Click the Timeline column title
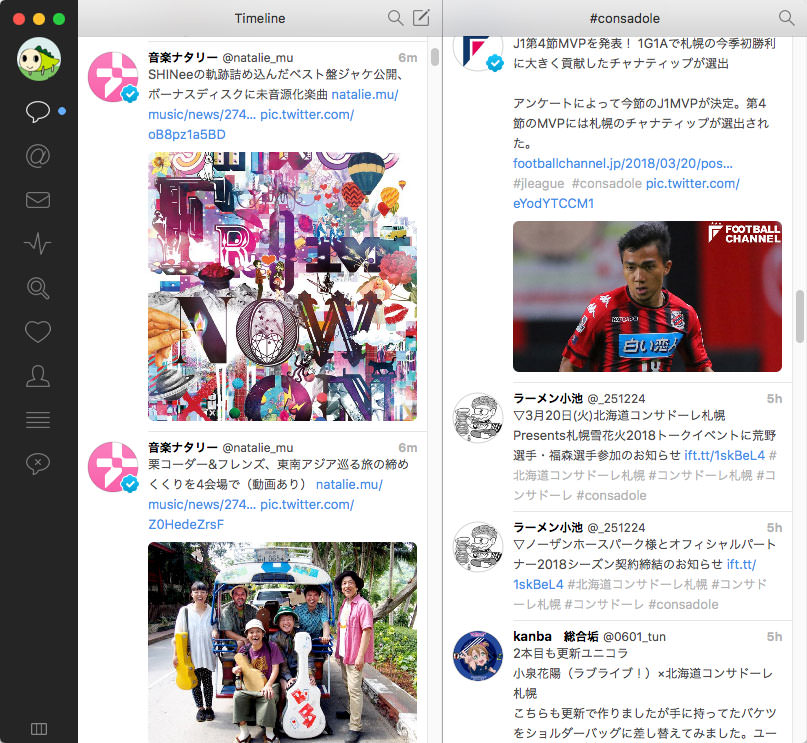 tap(260, 19)
